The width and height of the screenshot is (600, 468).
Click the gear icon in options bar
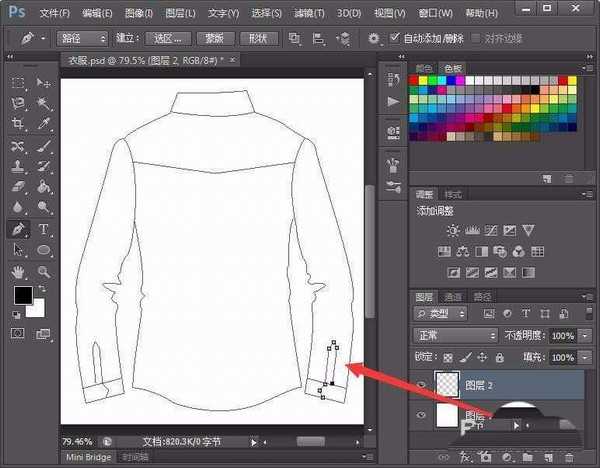[x=373, y=38]
